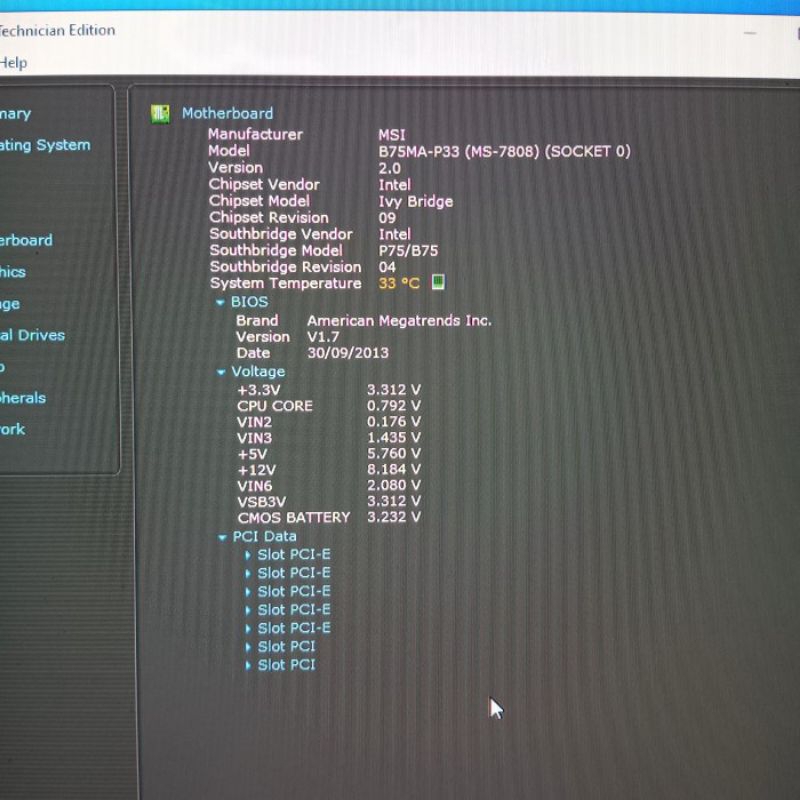Expand the last Slot PCI entry
This screenshot has width=800, height=800.
pos(249,665)
